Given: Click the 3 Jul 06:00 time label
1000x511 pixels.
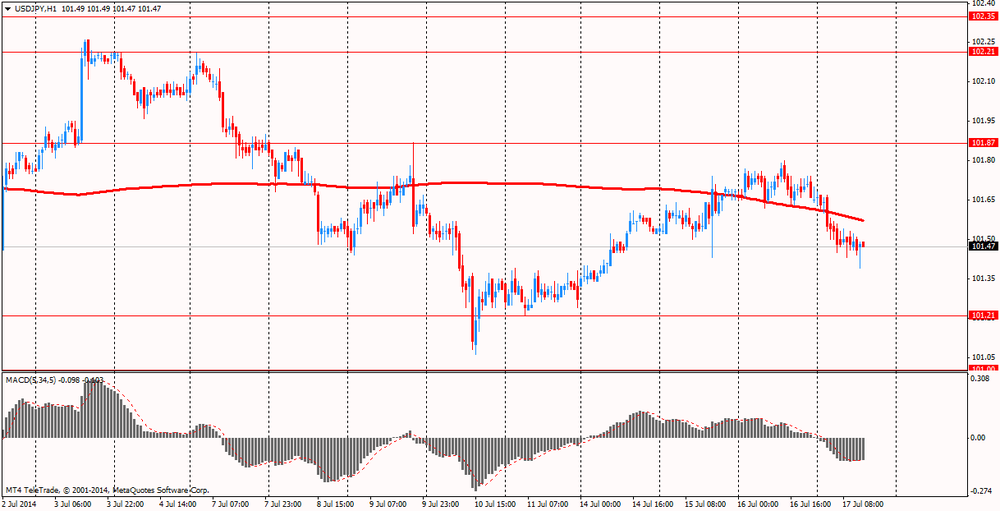Looking at the screenshot, I should pyautogui.click(x=72, y=504).
